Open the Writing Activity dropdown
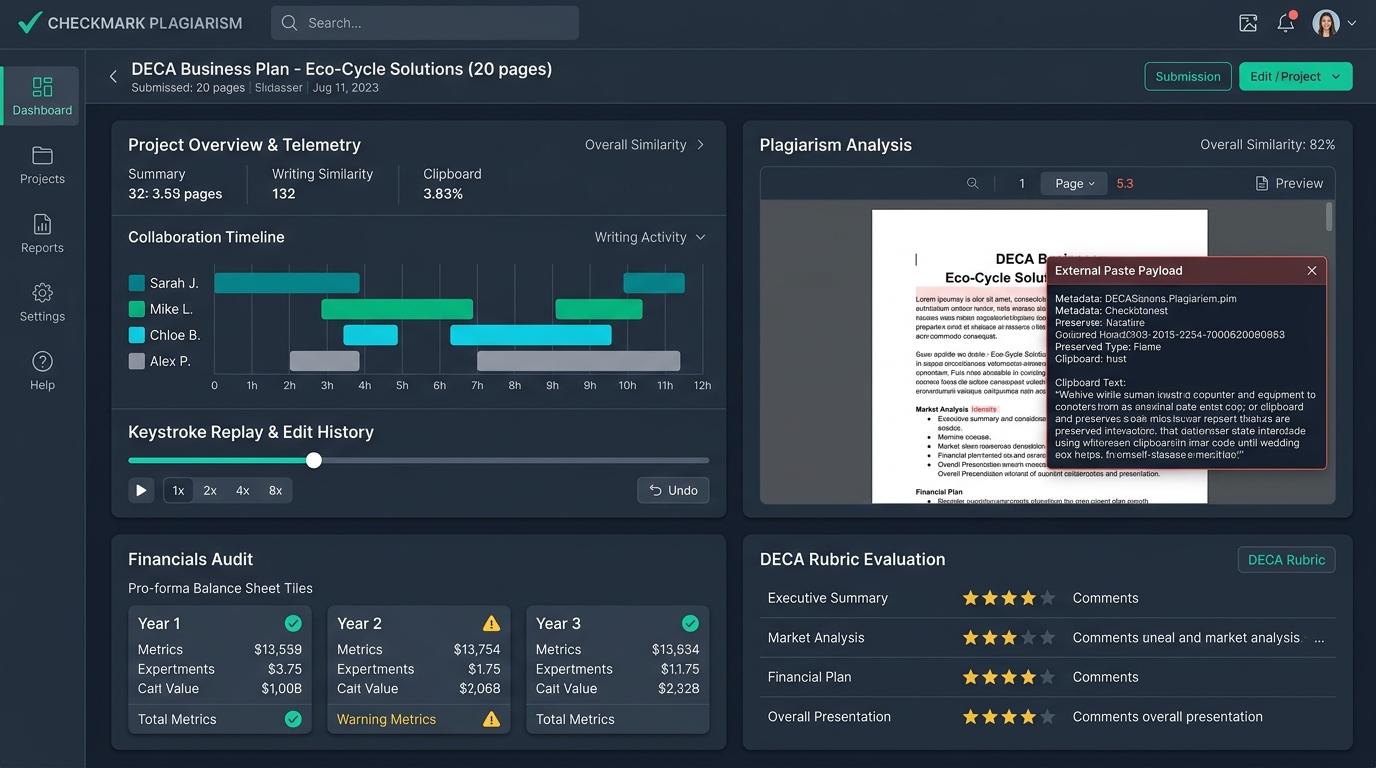1376x768 pixels. (650, 237)
